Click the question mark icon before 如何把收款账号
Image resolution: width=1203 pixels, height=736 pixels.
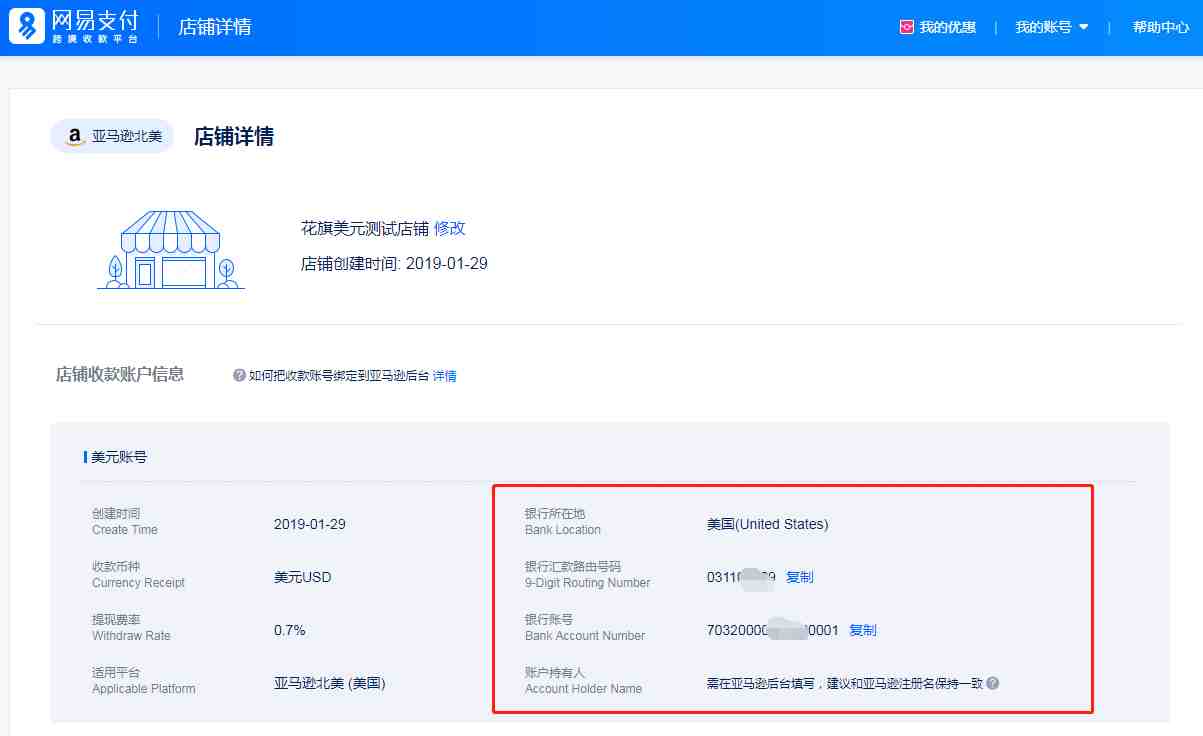pyautogui.click(x=239, y=376)
